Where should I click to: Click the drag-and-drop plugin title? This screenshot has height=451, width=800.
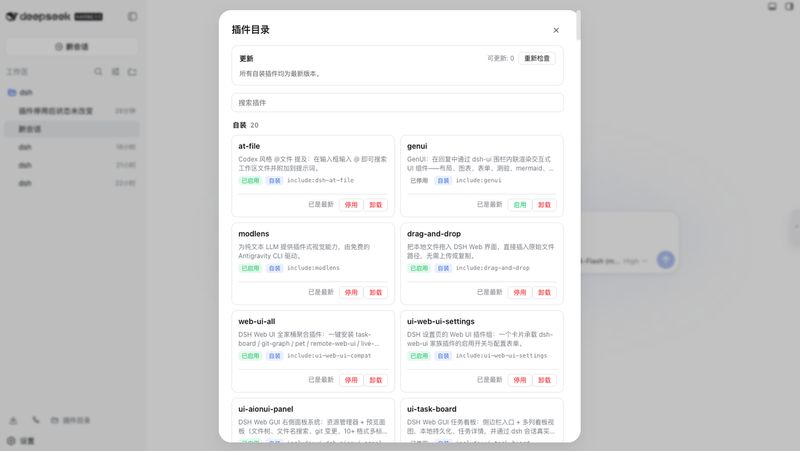[x=434, y=234]
